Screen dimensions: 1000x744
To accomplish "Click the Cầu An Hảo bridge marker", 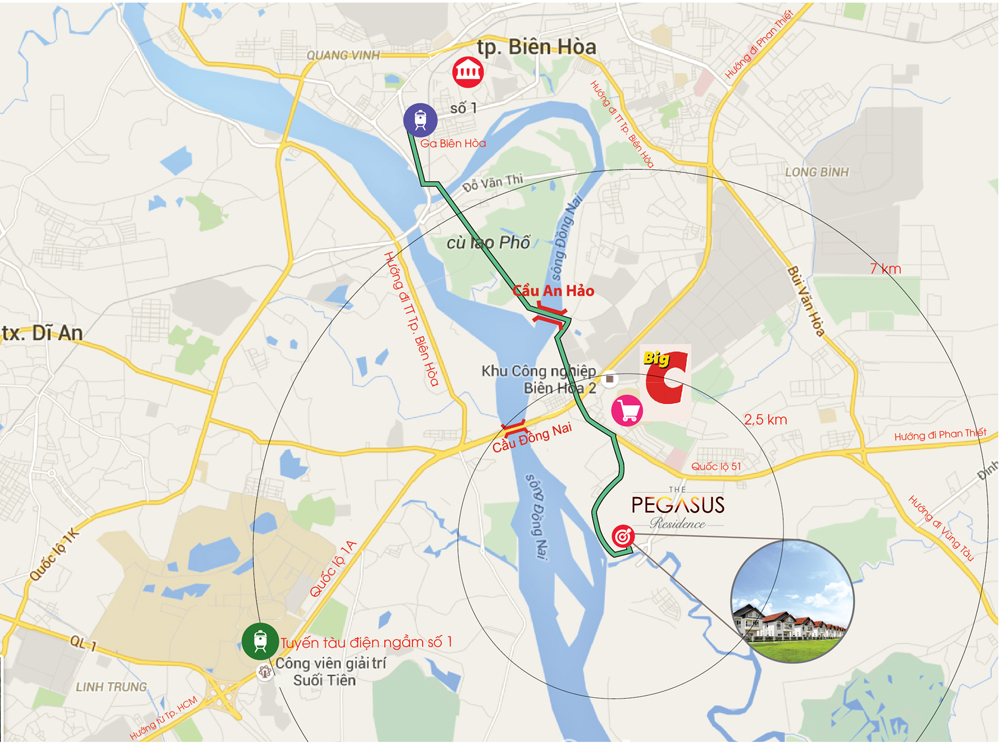I will (551, 314).
